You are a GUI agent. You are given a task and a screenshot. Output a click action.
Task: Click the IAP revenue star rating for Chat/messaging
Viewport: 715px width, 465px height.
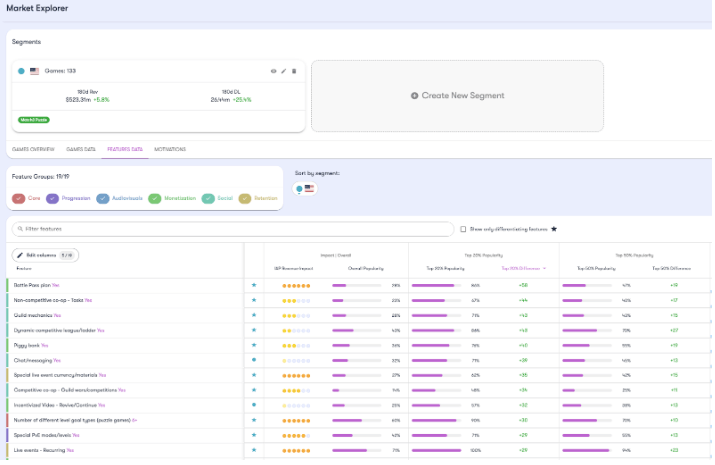[x=296, y=360]
